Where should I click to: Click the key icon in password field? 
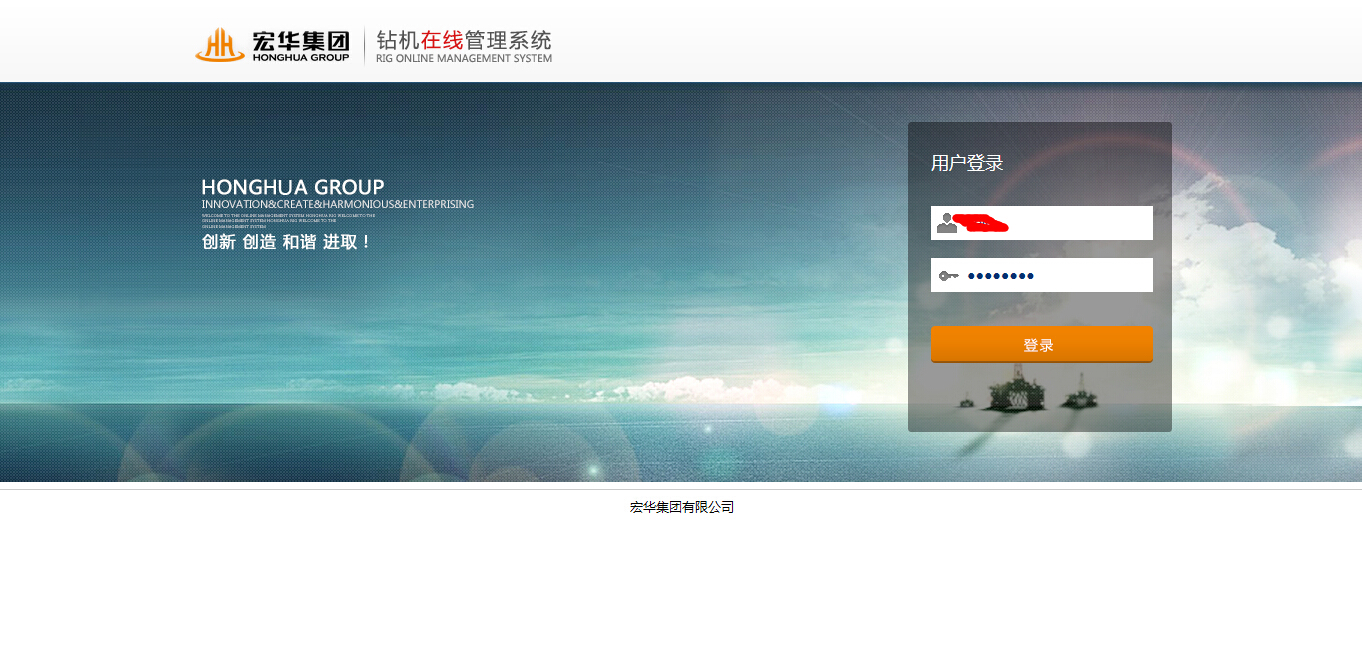[948, 275]
